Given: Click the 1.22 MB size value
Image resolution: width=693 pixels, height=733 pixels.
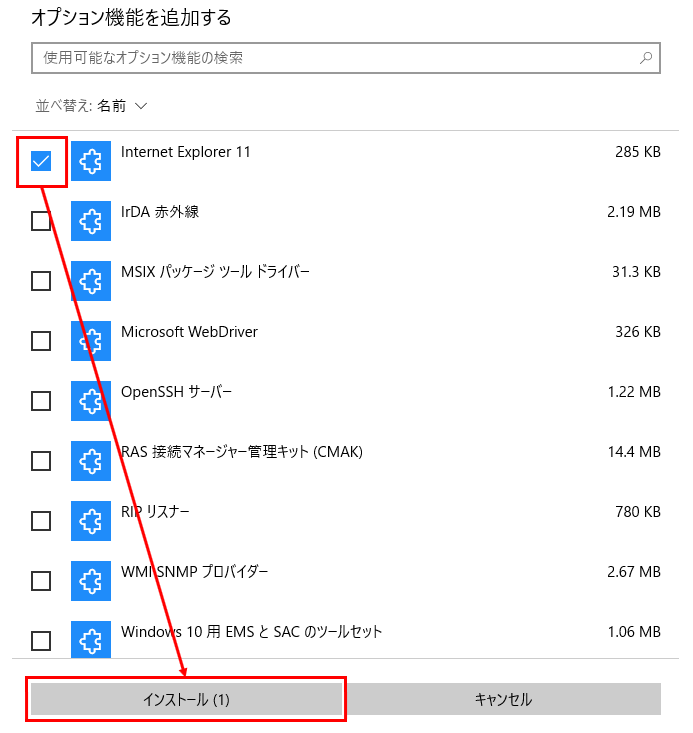Looking at the screenshot, I should point(634,392).
